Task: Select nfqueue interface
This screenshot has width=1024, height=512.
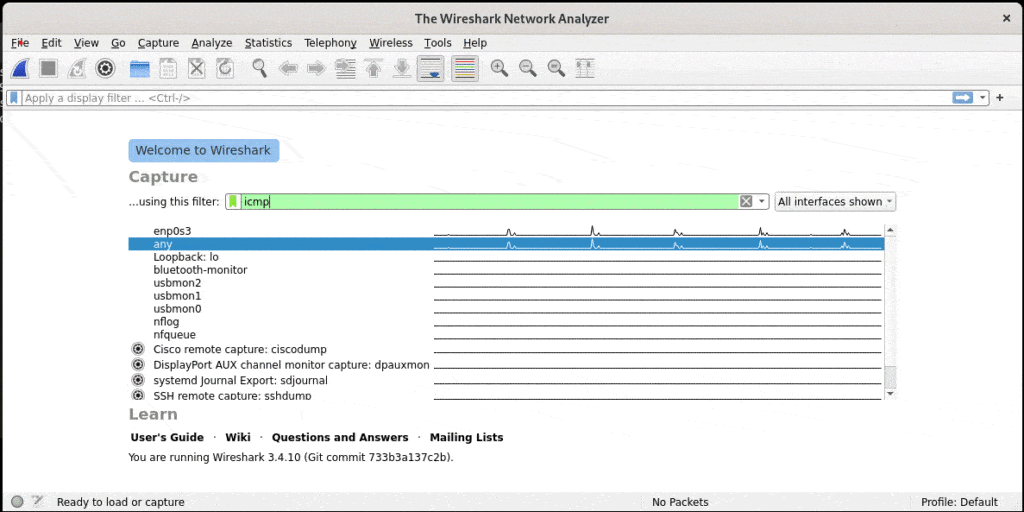Action: tap(505, 335)
